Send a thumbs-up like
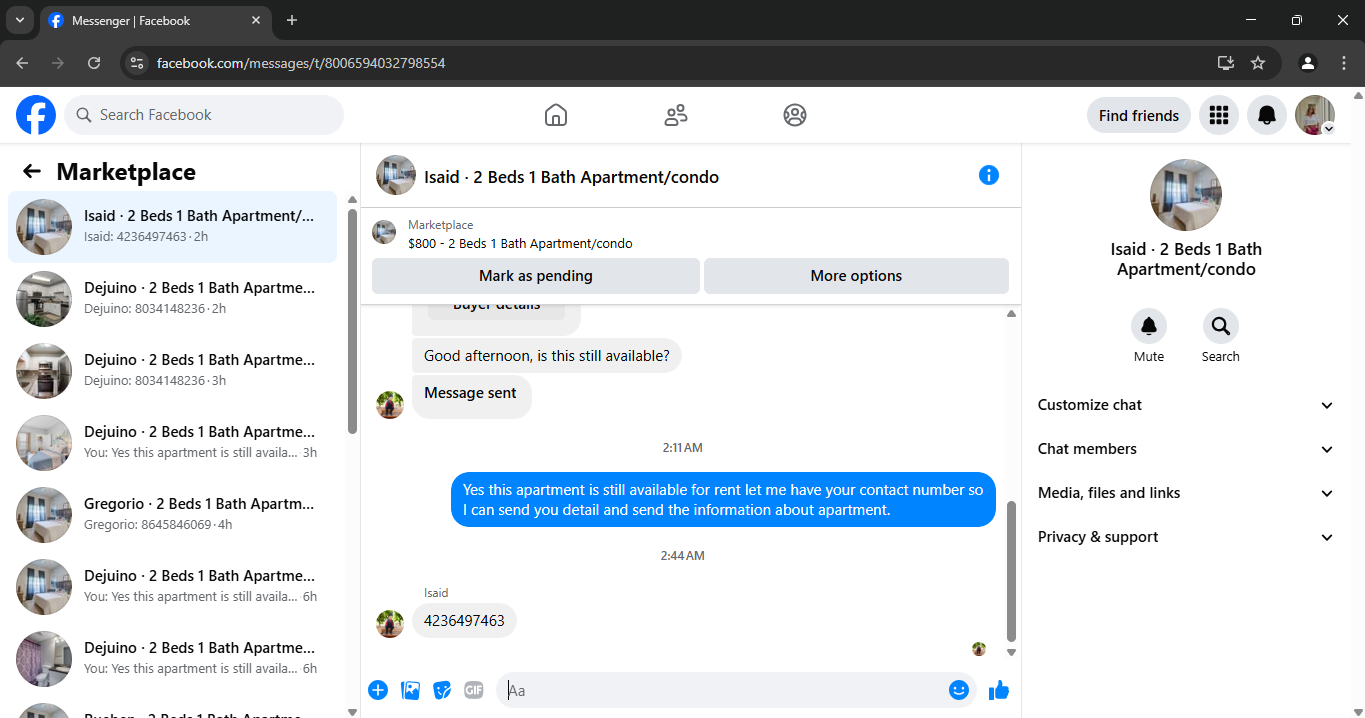This screenshot has height=718, width=1365. pos(999,690)
